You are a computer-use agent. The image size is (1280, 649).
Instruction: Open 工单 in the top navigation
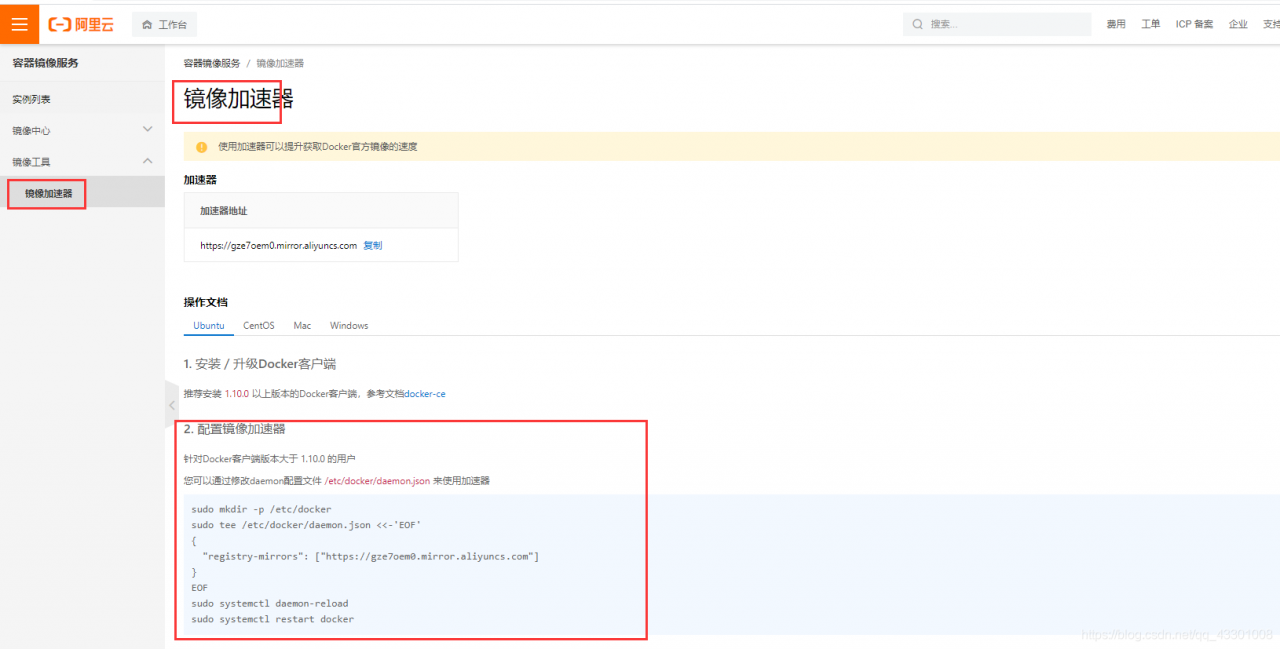(x=1151, y=24)
